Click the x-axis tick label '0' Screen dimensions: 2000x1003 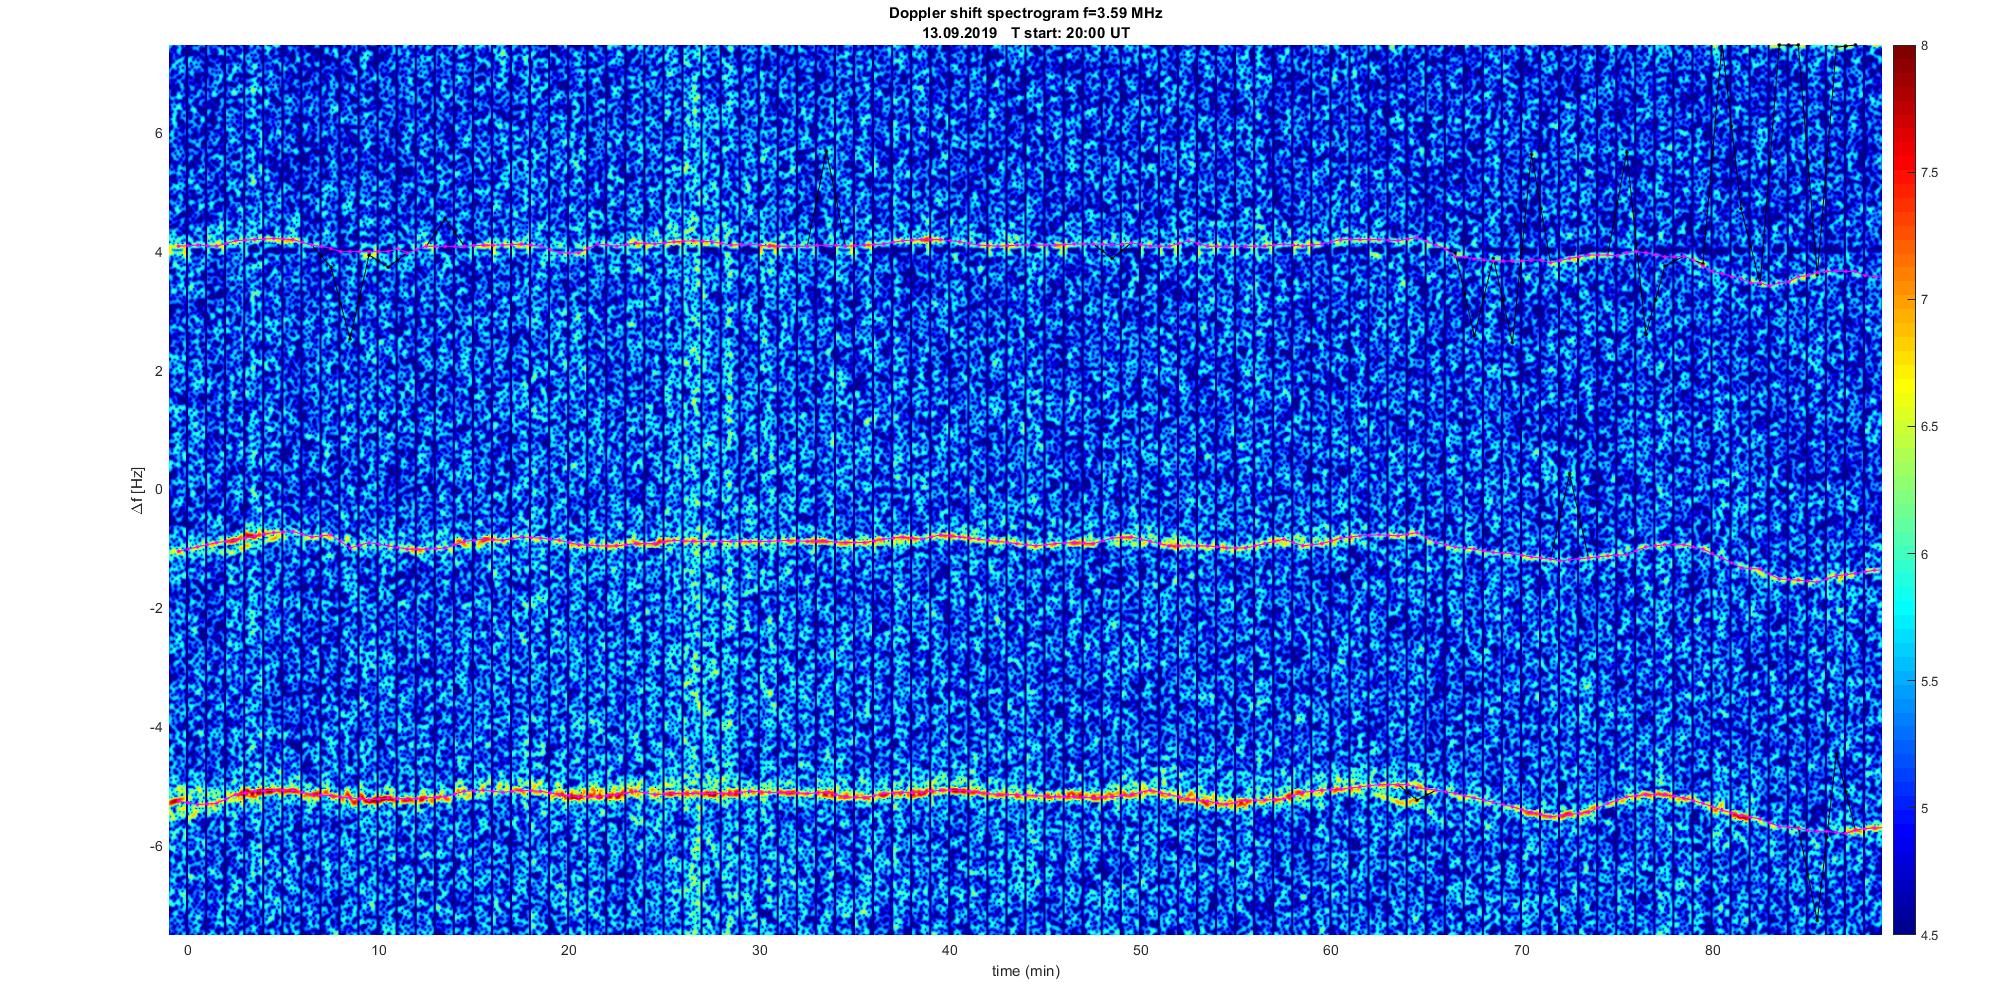[x=187, y=951]
